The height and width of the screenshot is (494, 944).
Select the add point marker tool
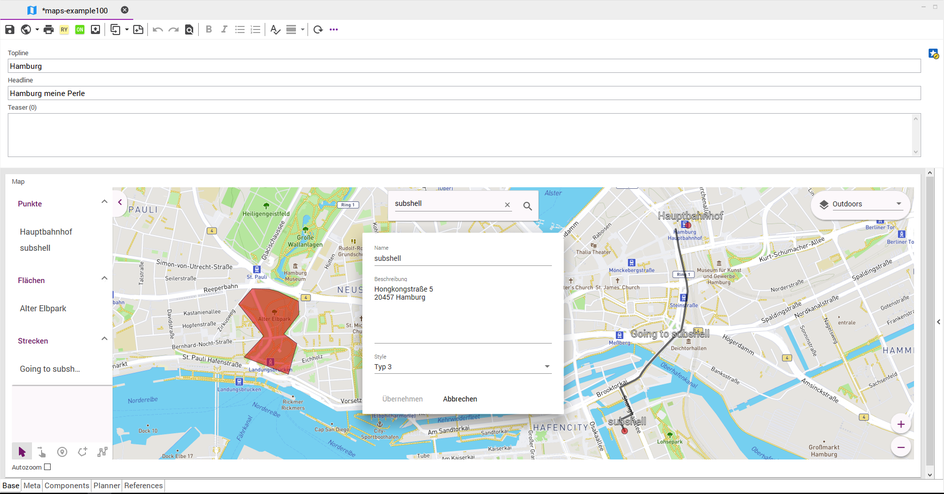(x=62, y=452)
